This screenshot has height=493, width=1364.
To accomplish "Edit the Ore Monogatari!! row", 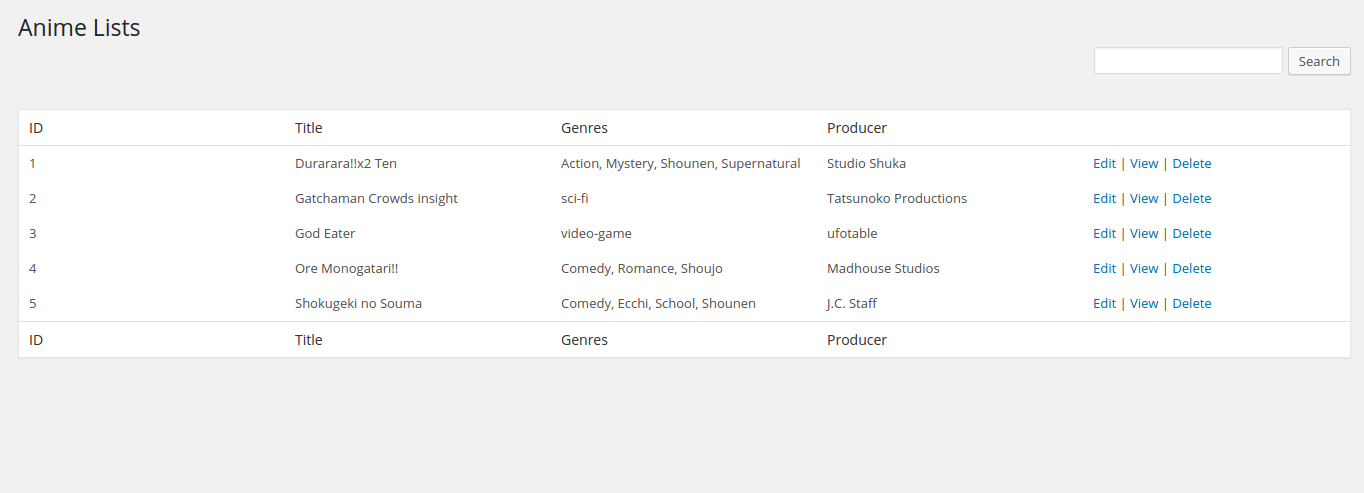I will pos(1104,269).
